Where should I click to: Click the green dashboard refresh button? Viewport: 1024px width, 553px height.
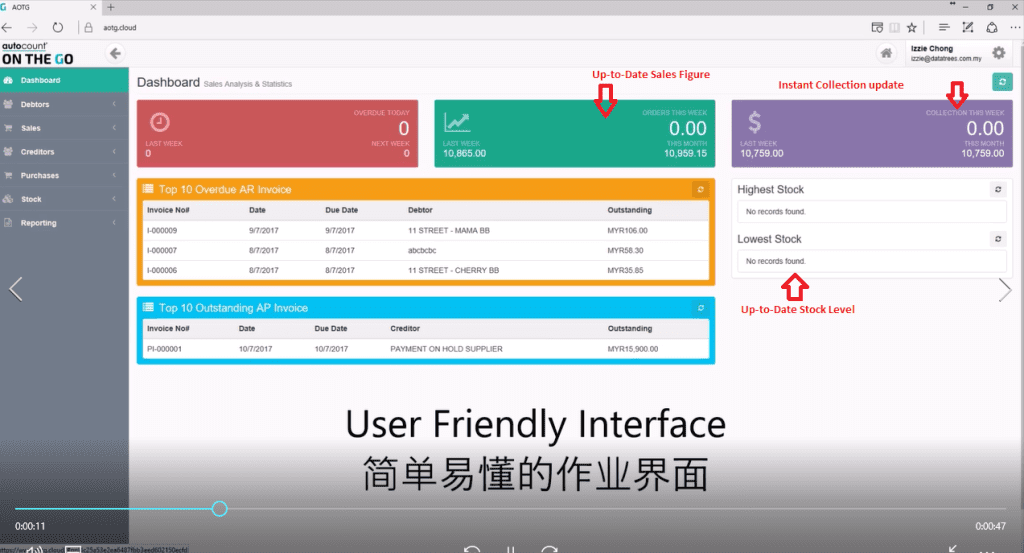click(1000, 82)
